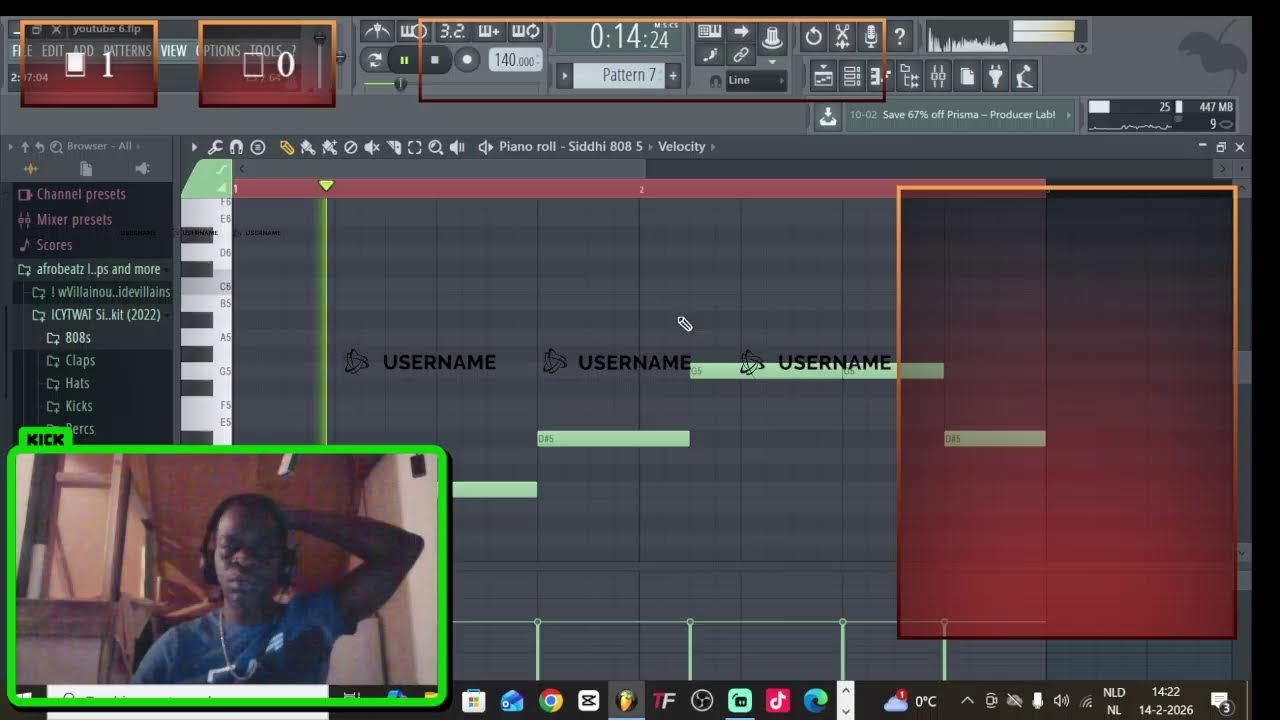Expand the ICYTWAT Si..kit (2022) folder

pos(105,314)
